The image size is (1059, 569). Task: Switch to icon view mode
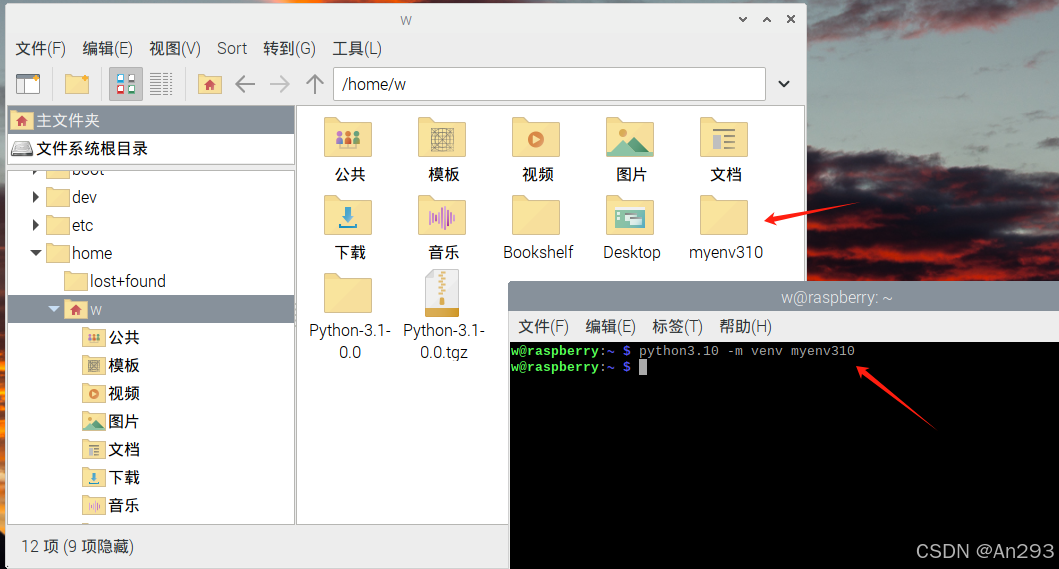click(x=126, y=84)
